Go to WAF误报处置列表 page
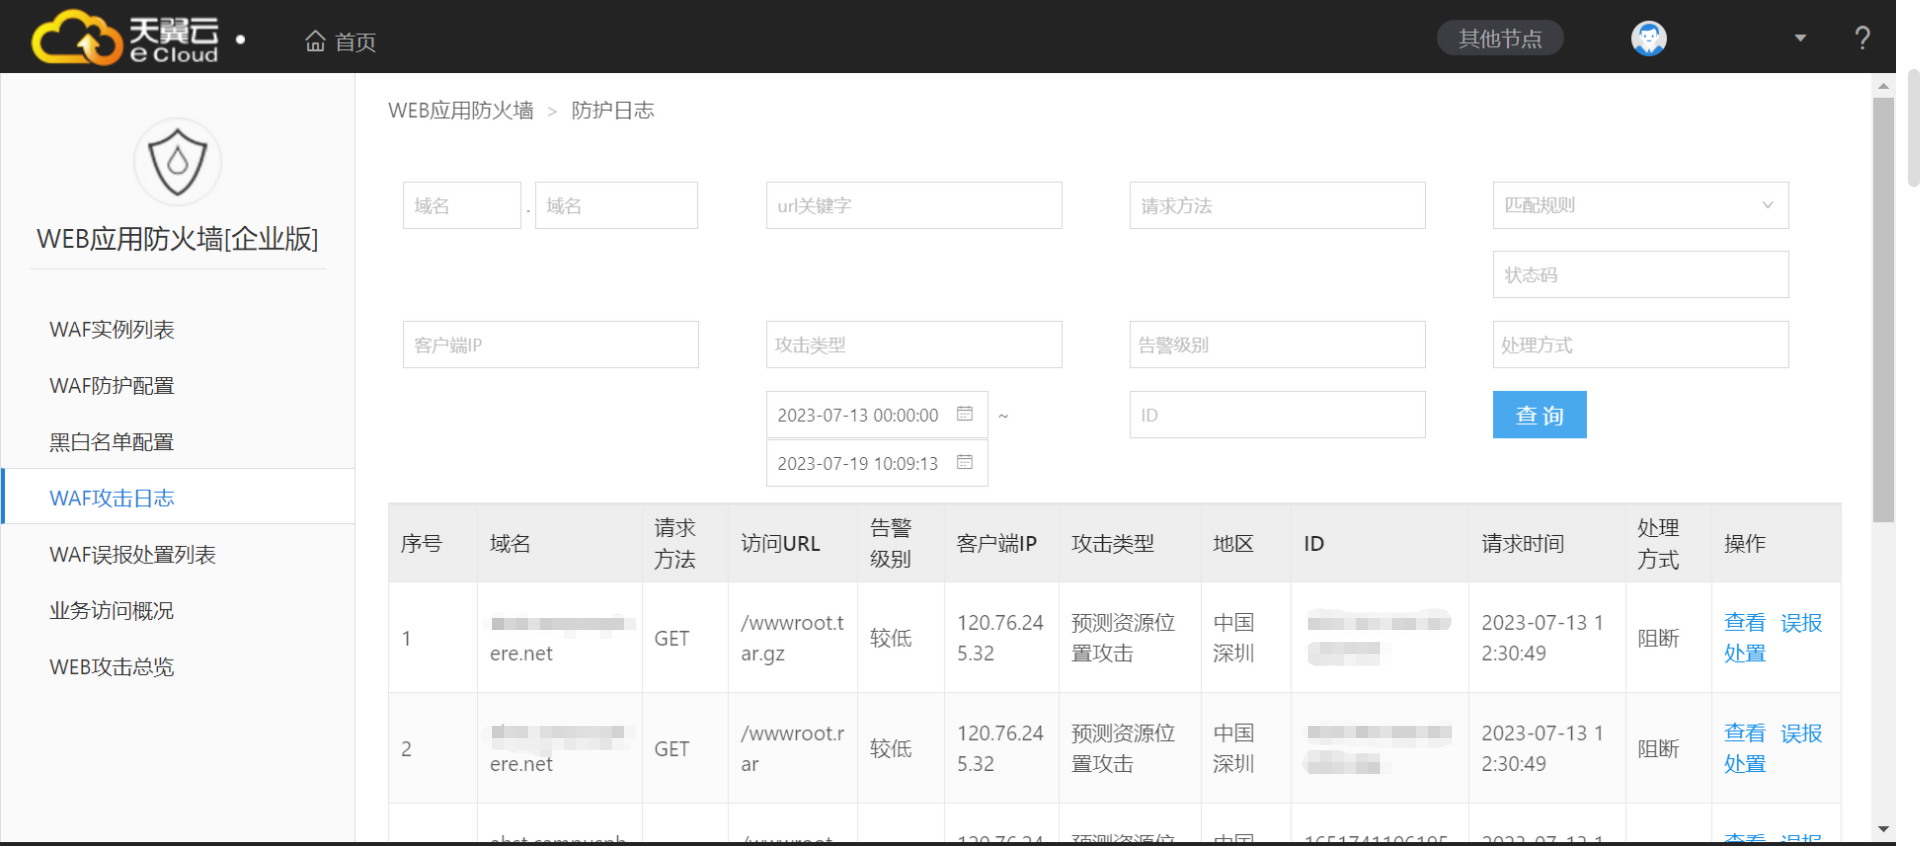The width and height of the screenshot is (1920, 858). click(x=132, y=555)
